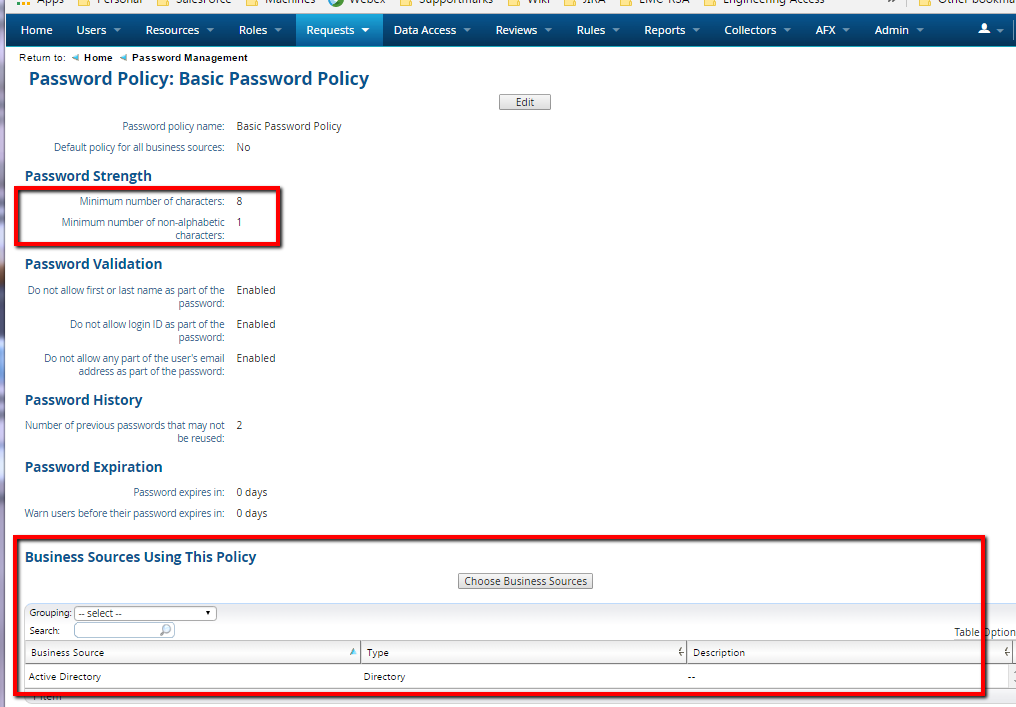
Task: Return to Password Management breadcrumb
Action: [189, 58]
